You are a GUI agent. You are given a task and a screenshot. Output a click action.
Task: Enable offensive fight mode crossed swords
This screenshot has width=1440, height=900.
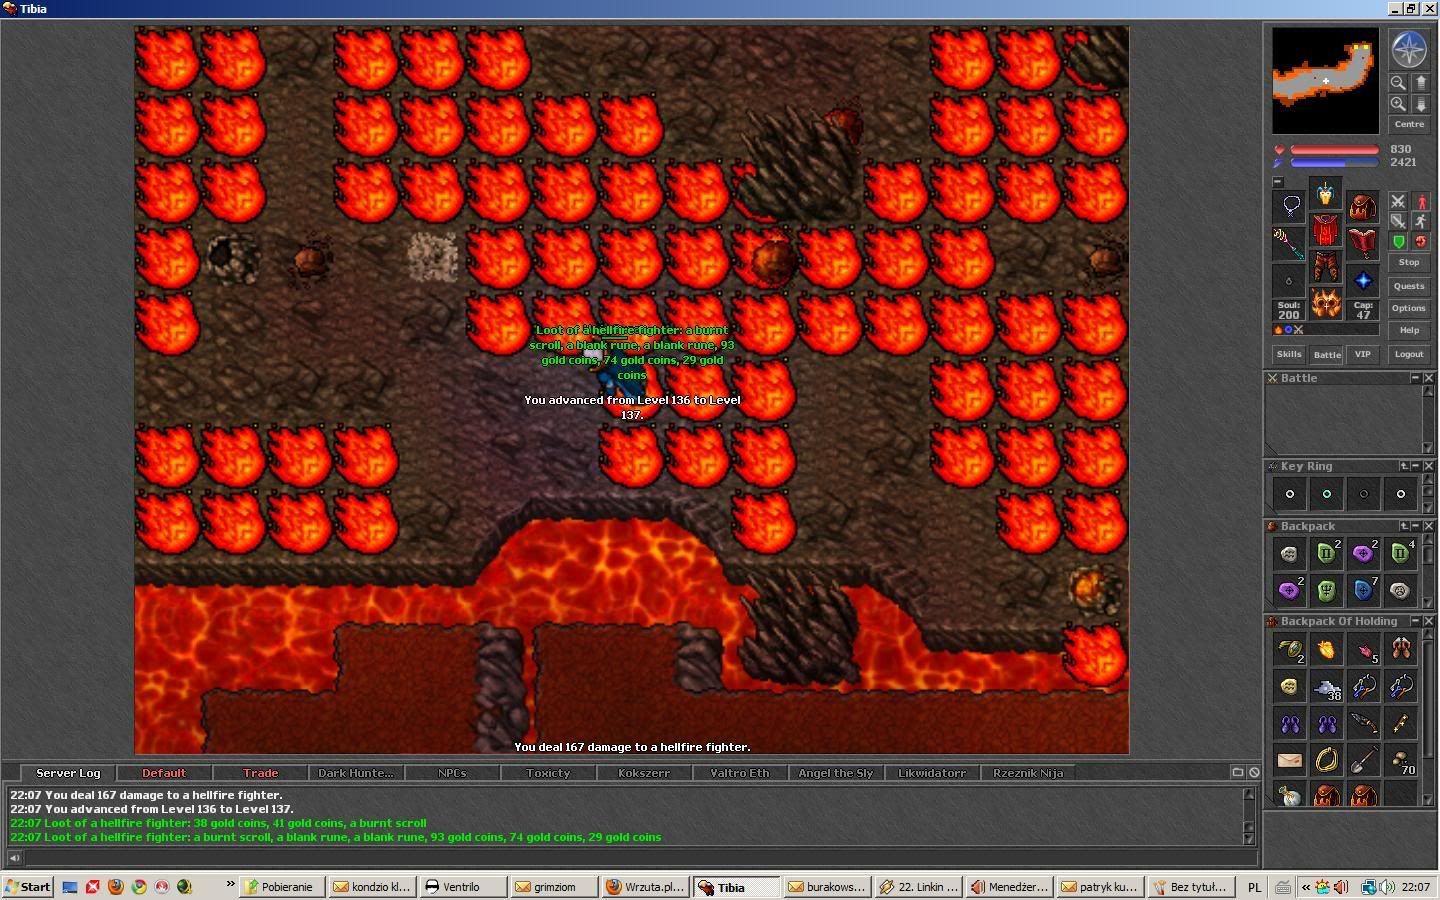pyautogui.click(x=1398, y=201)
